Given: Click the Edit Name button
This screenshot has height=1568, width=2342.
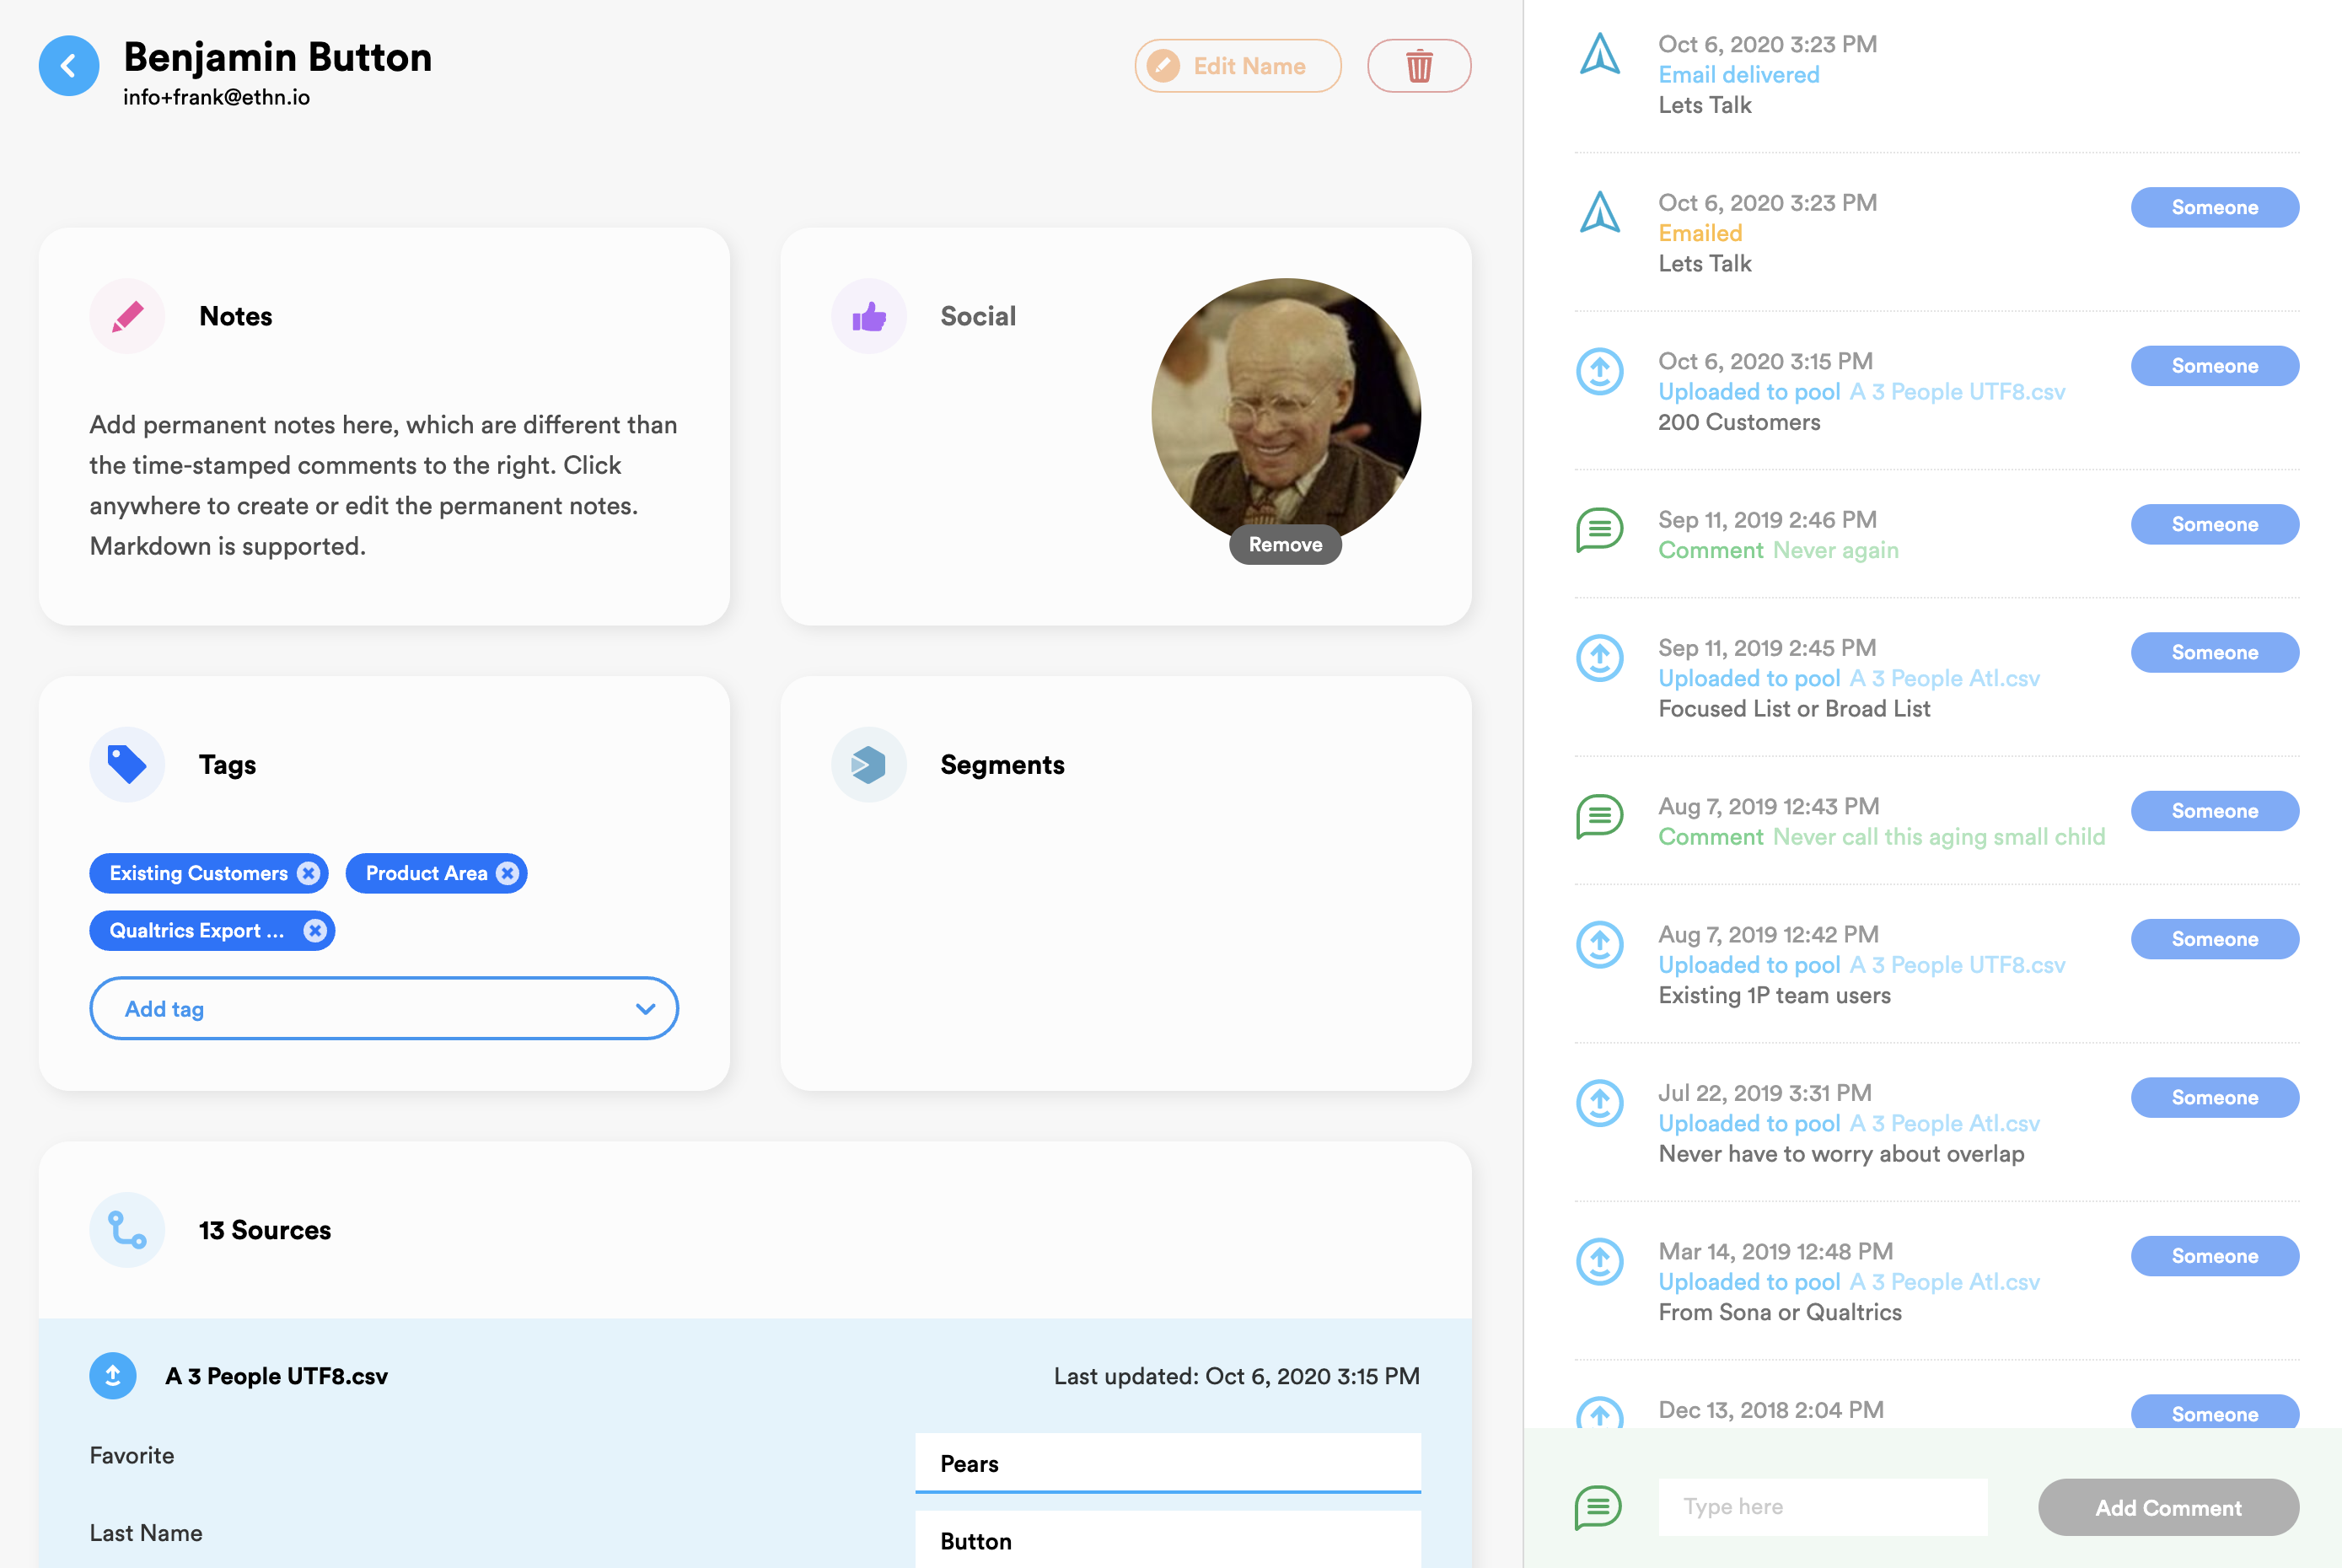Looking at the screenshot, I should 1237,66.
